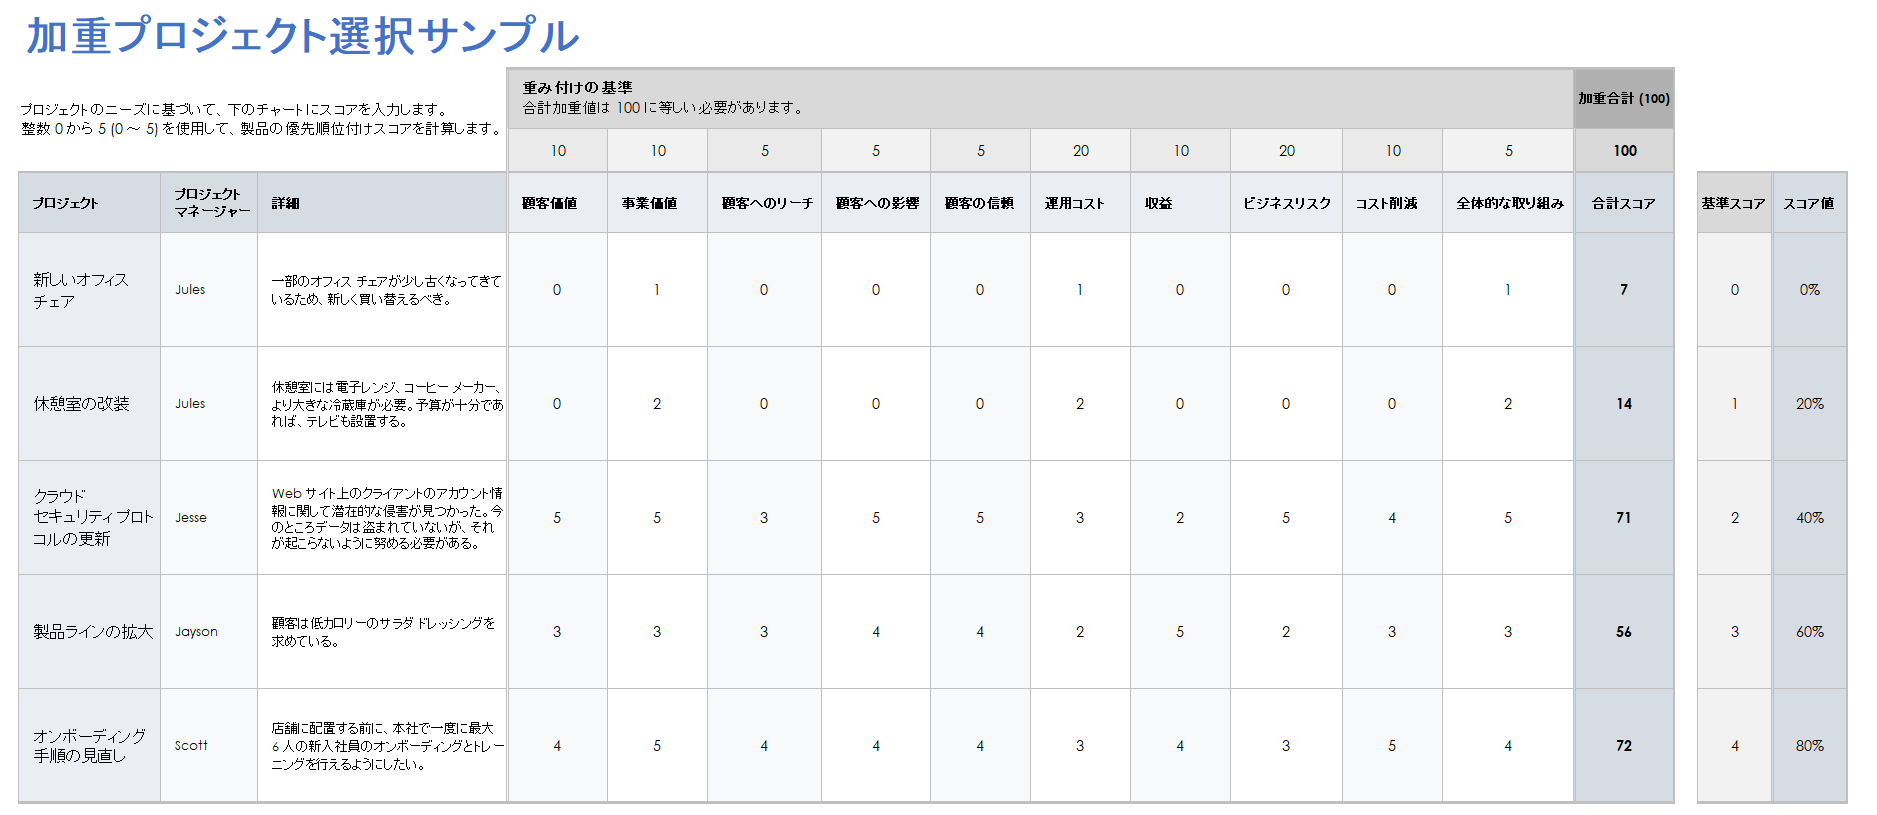
Task: Select the プロジェクト column header
Action: tap(89, 203)
